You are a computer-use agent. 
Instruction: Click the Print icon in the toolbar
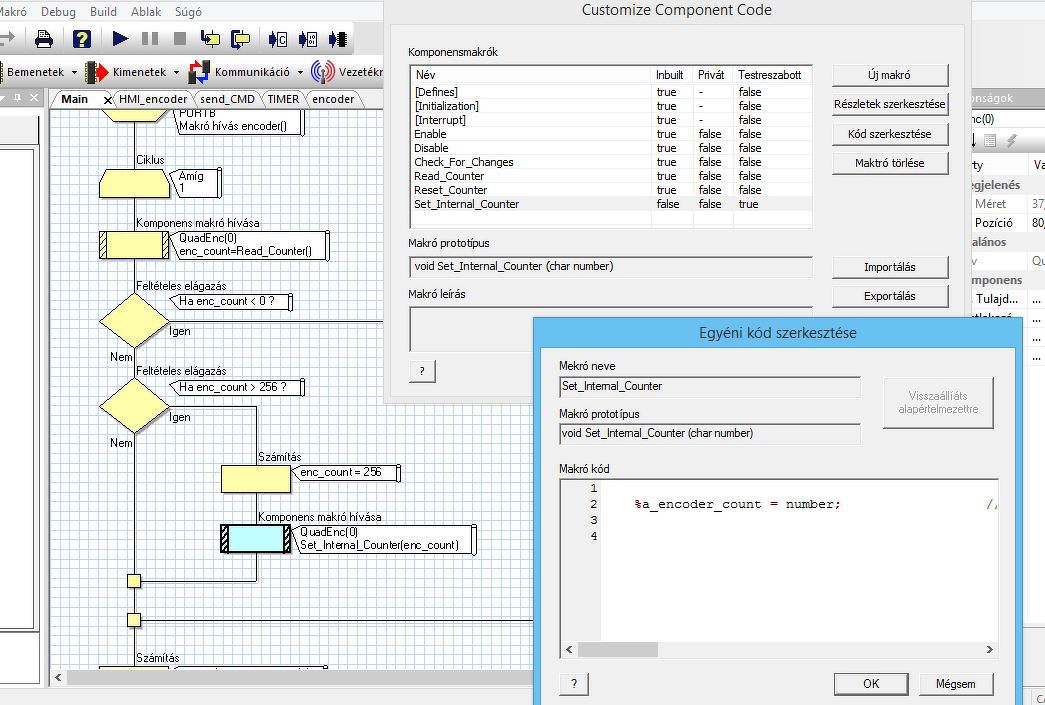(44, 39)
